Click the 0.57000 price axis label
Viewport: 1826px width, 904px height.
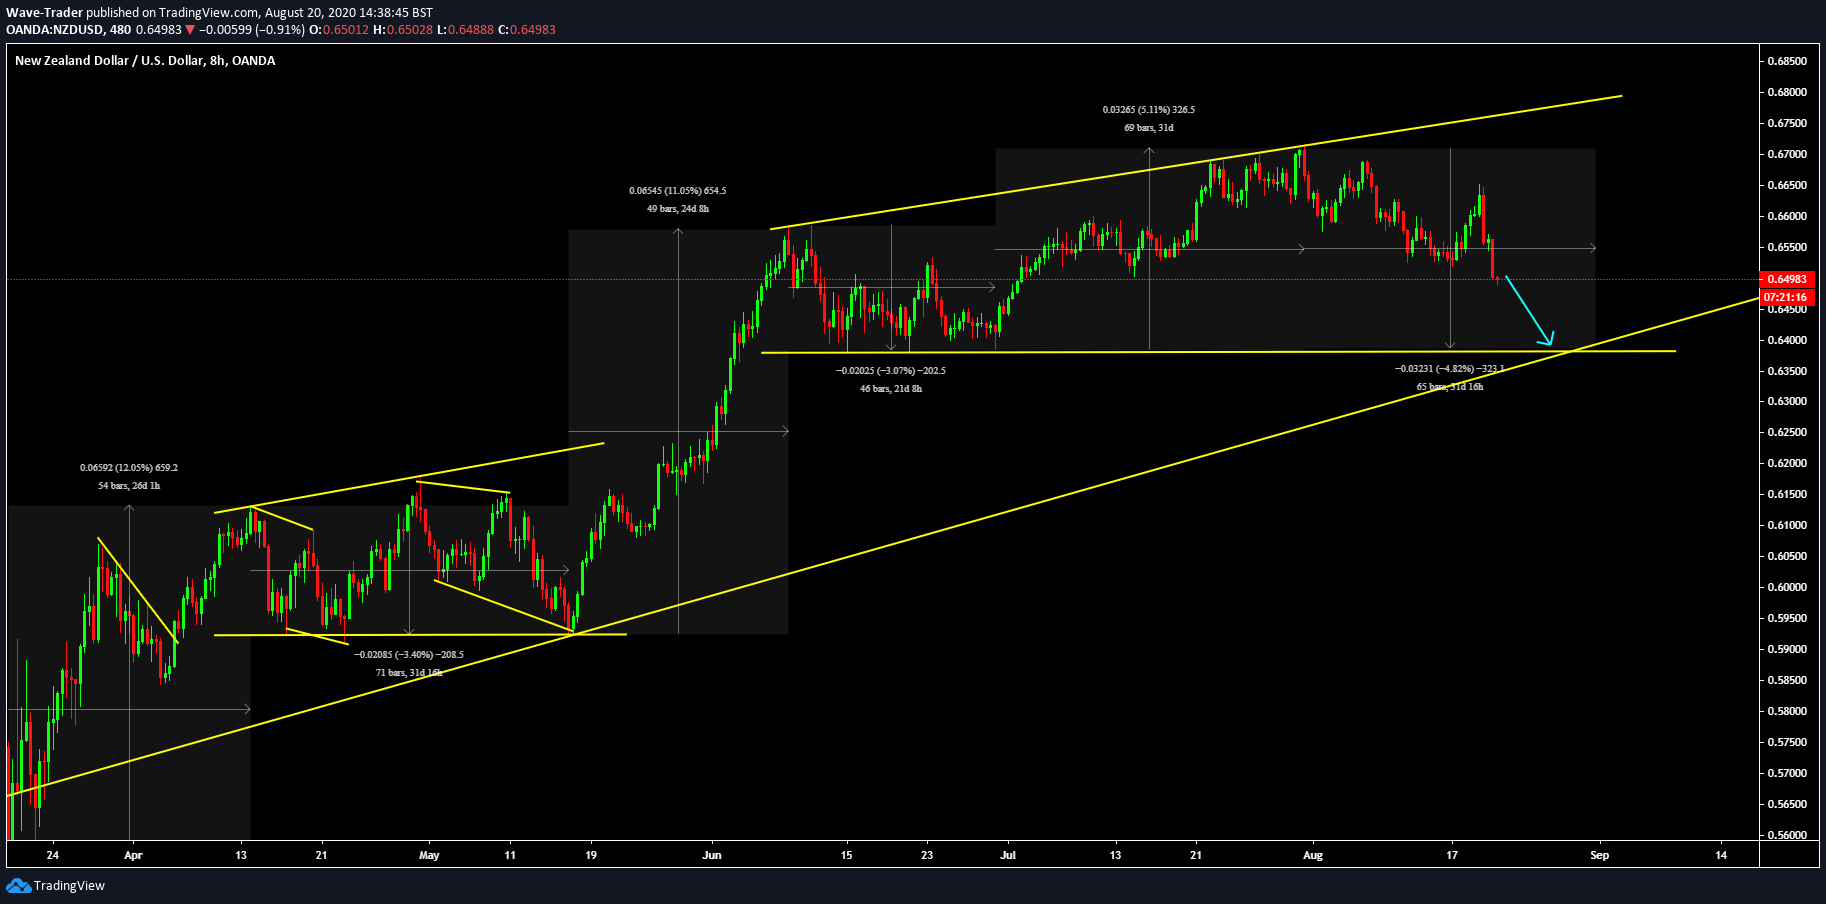(1787, 773)
